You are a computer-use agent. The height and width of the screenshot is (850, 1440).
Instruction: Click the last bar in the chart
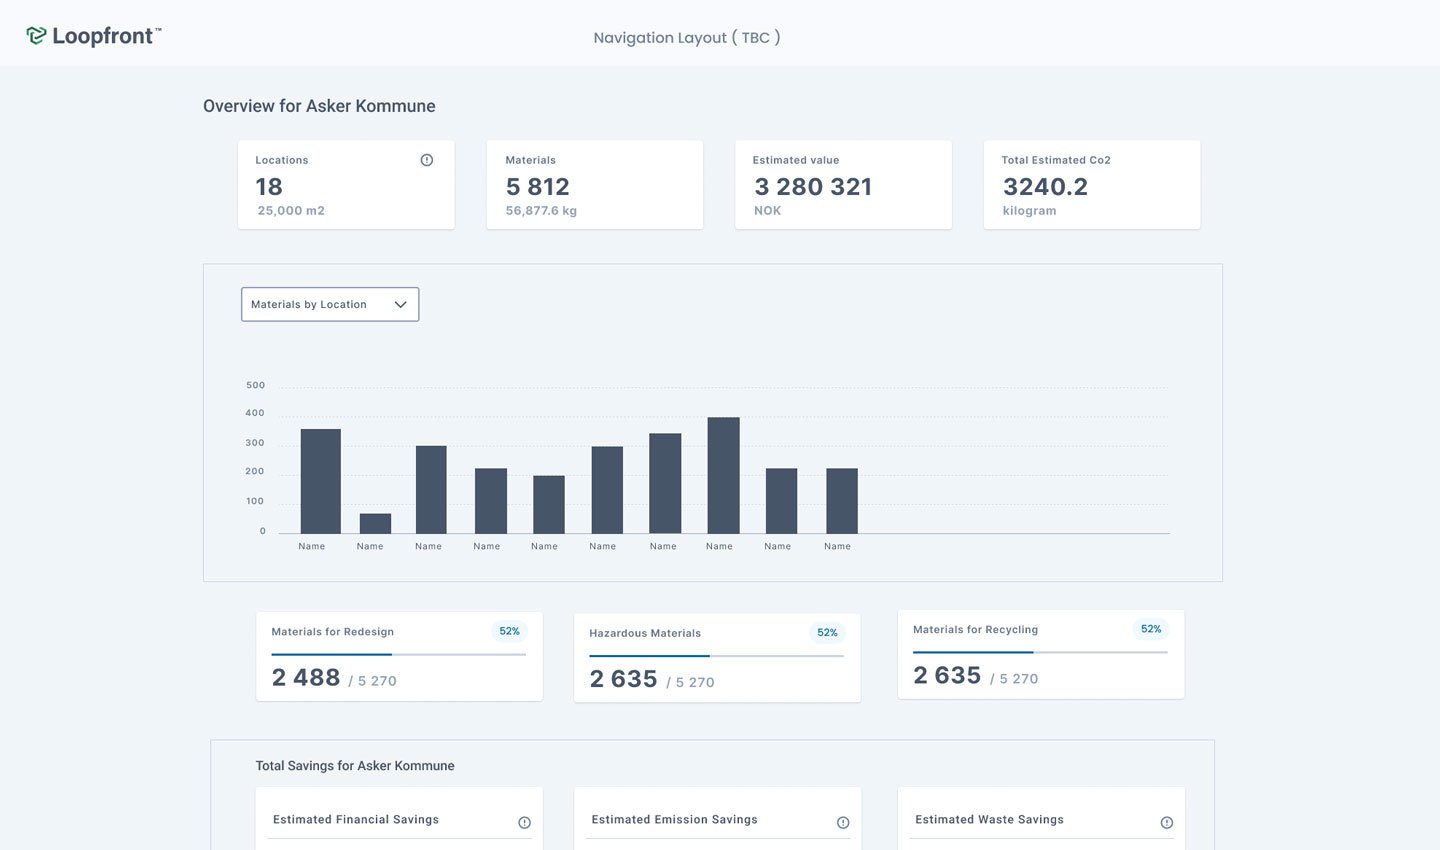(x=842, y=501)
